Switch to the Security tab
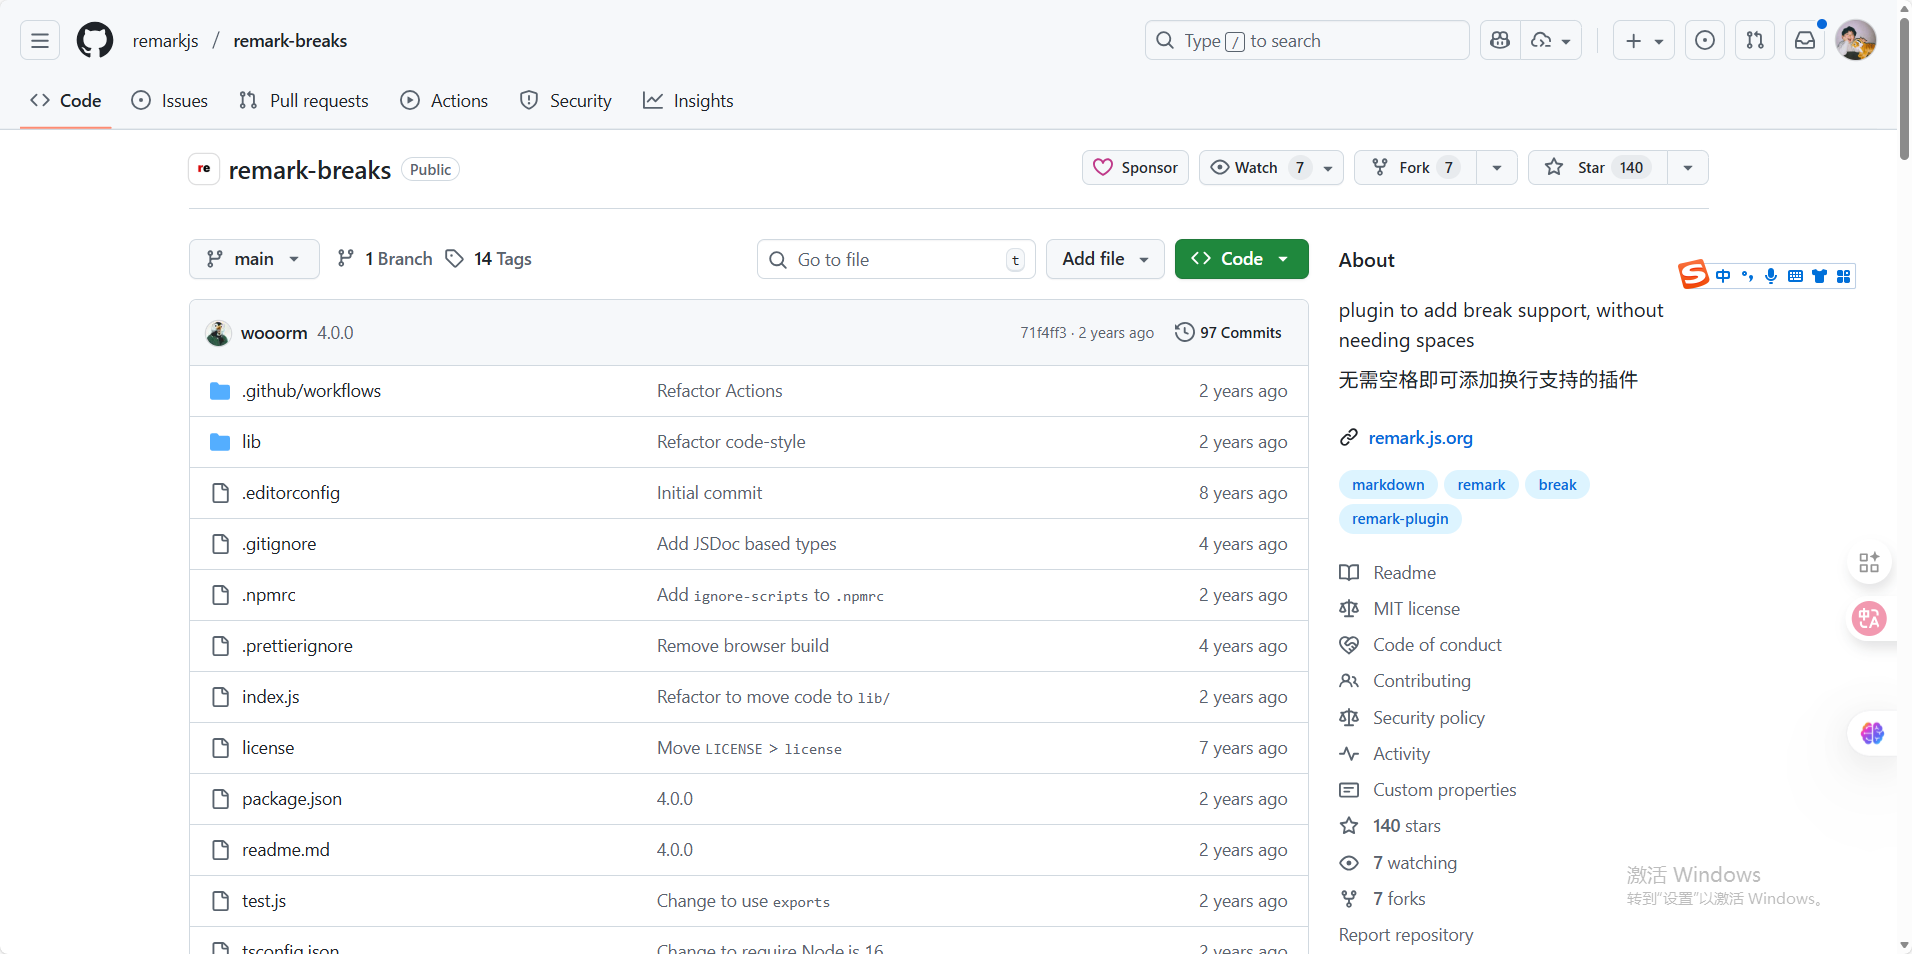The image size is (1912, 954). [566, 101]
